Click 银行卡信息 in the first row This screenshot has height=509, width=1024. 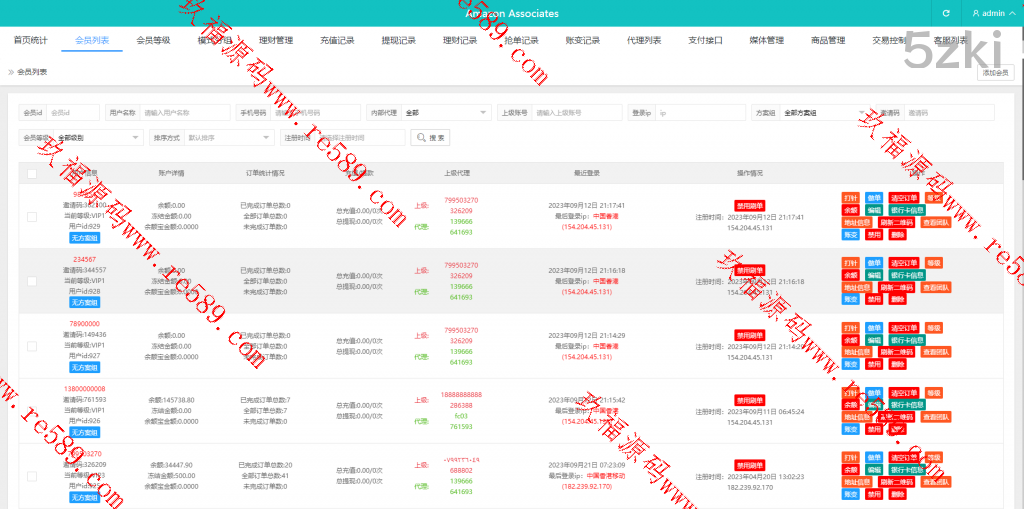pos(907,210)
